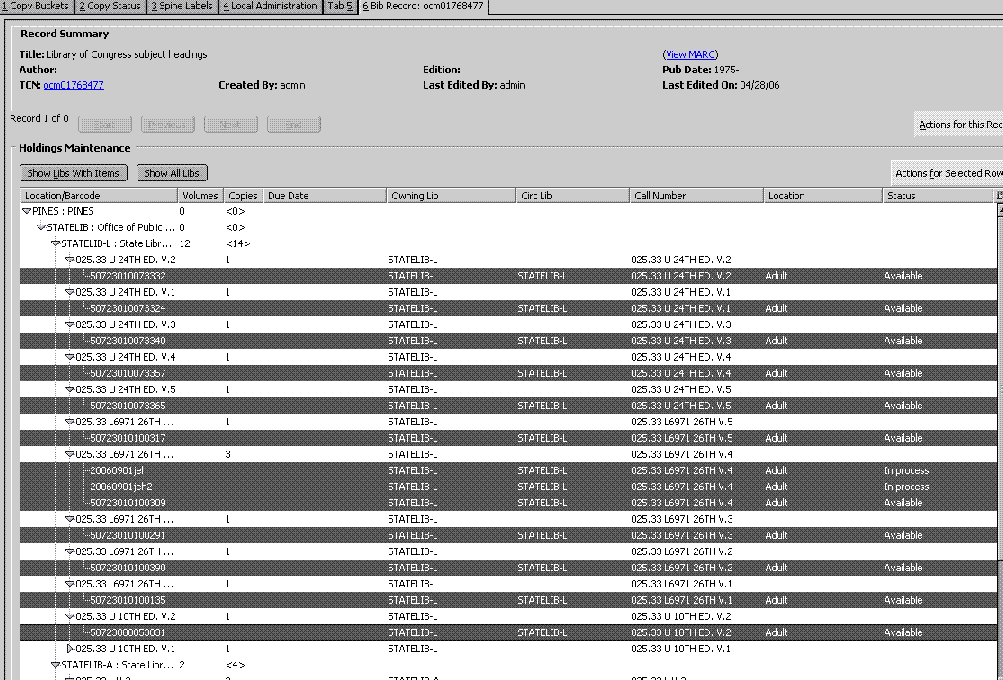Collapse the STATELIB-A State Library node

(x=55, y=665)
